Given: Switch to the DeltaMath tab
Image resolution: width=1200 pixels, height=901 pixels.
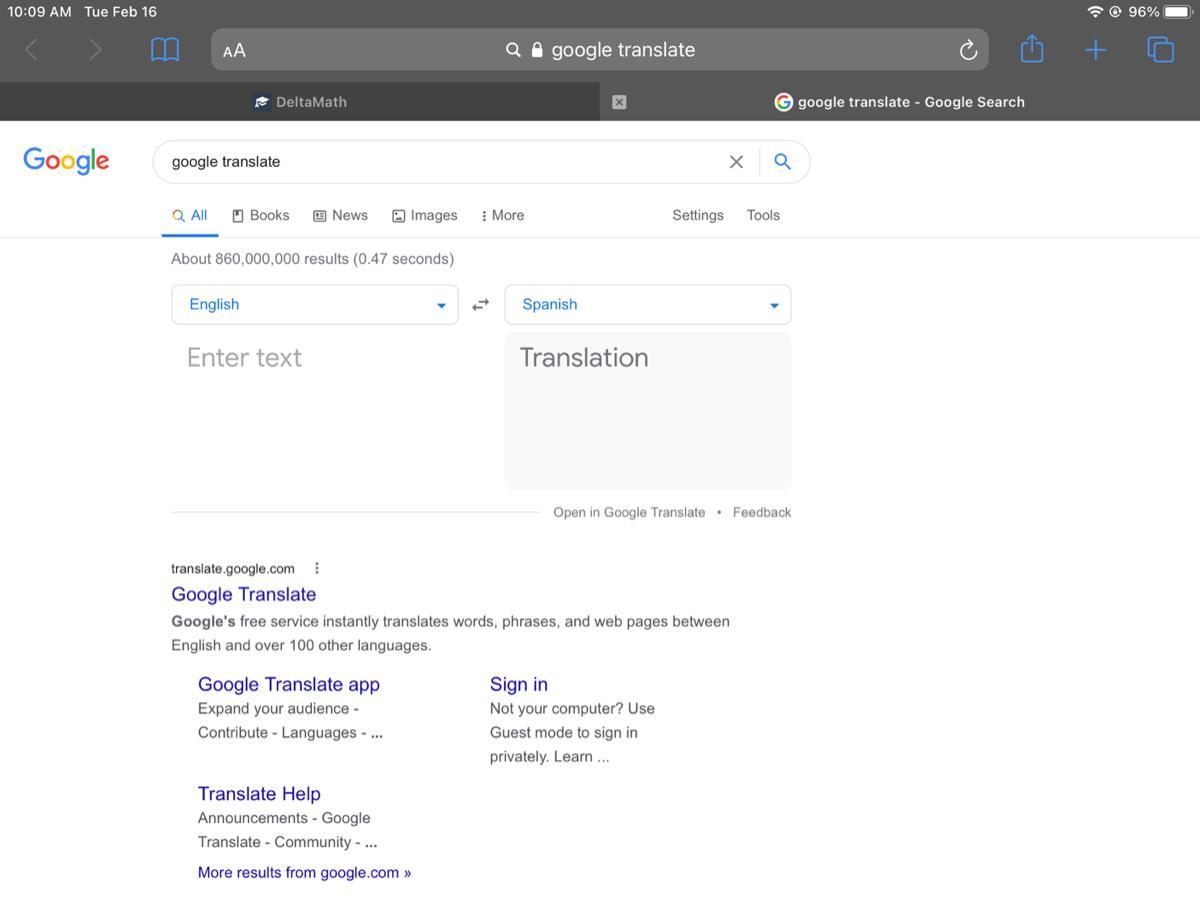Looking at the screenshot, I should coord(300,102).
